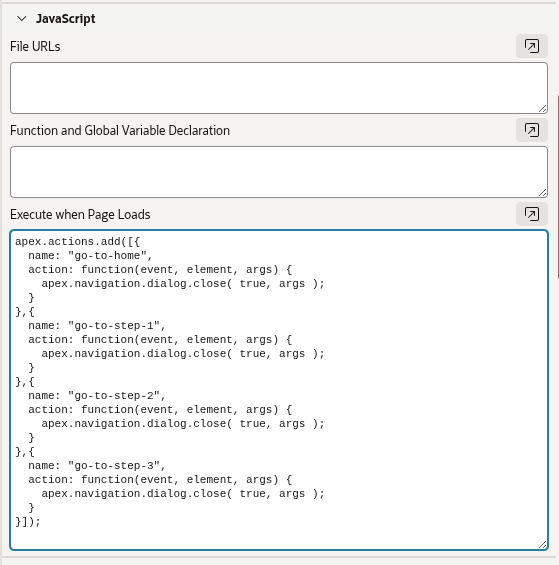The width and height of the screenshot is (559, 565).
Task: Click the Execute when Page Loads label
Action: pos(80,214)
